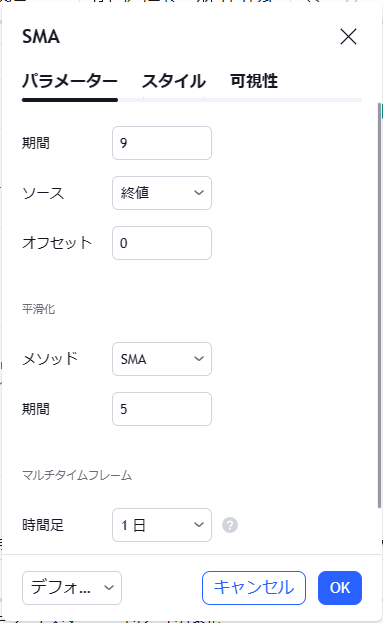Click the chevron arrow in デフォ... dropdown
This screenshot has width=383, height=623.
tap(109, 588)
